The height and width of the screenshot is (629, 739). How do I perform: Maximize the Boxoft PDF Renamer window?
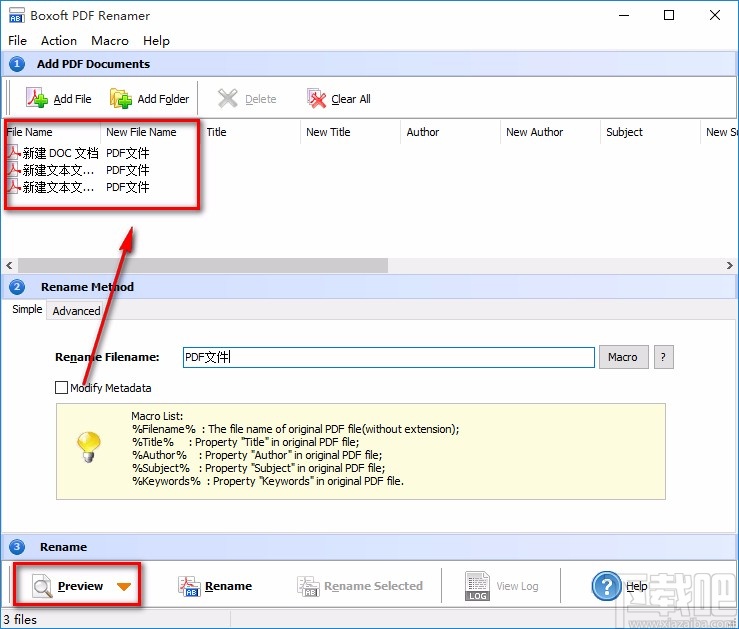[669, 16]
